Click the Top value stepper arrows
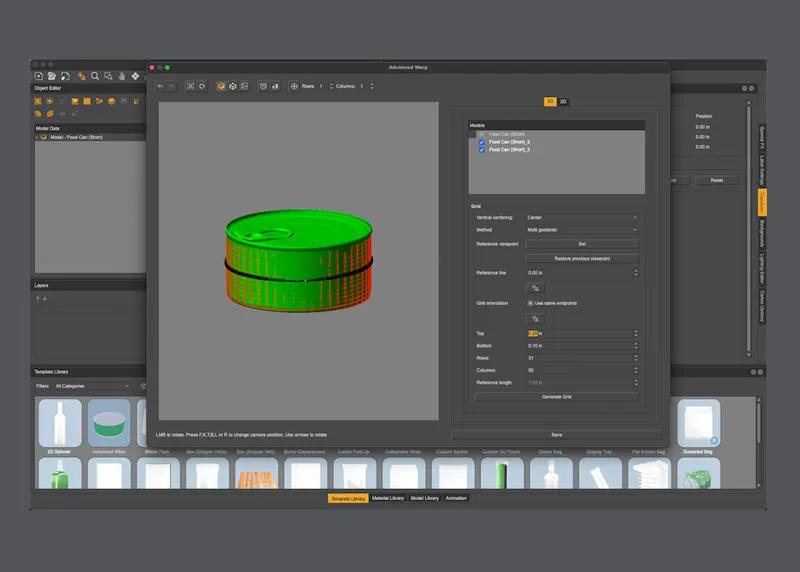 636,333
